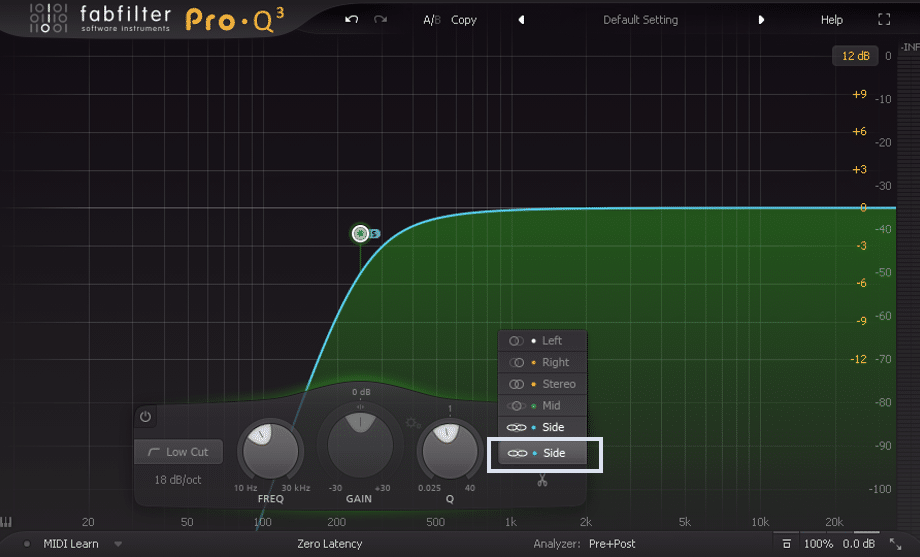This screenshot has width=920, height=557.
Task: Undo the last change
Action: [x=351, y=19]
